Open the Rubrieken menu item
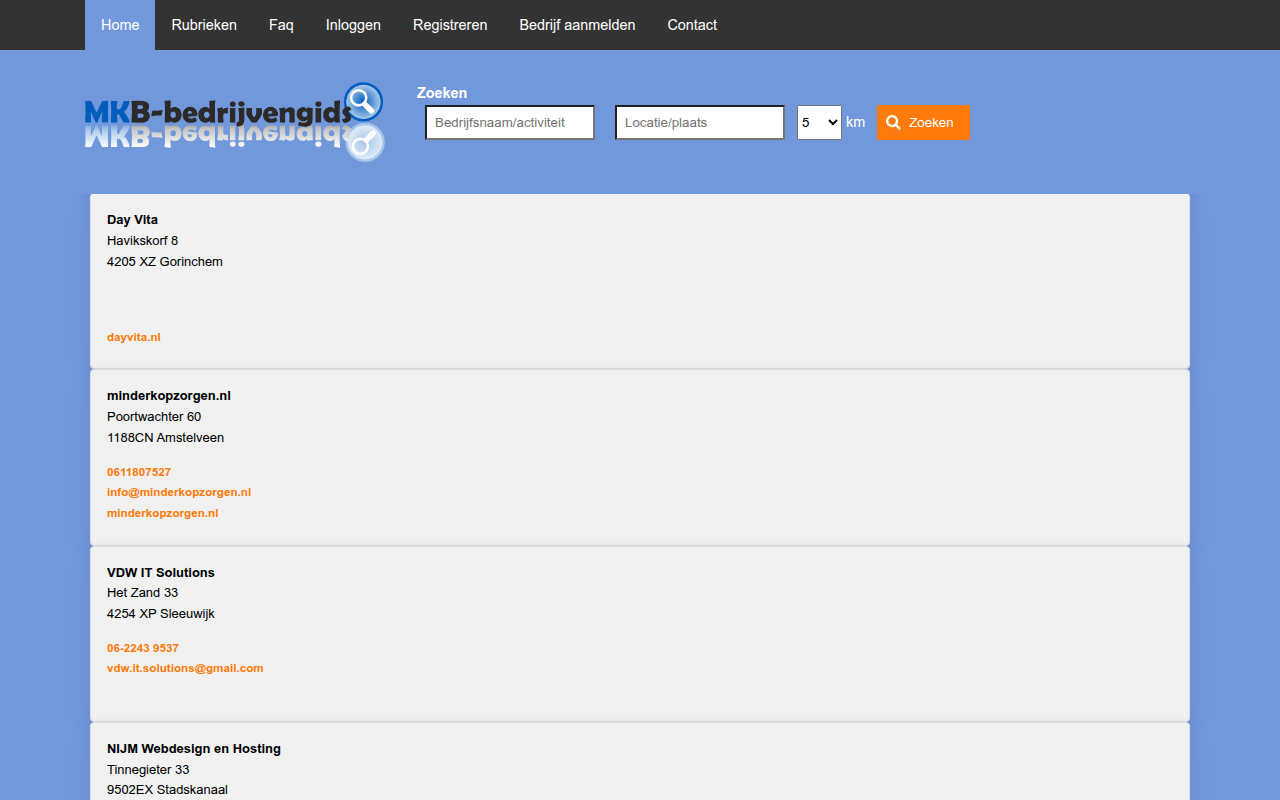 click(x=204, y=25)
